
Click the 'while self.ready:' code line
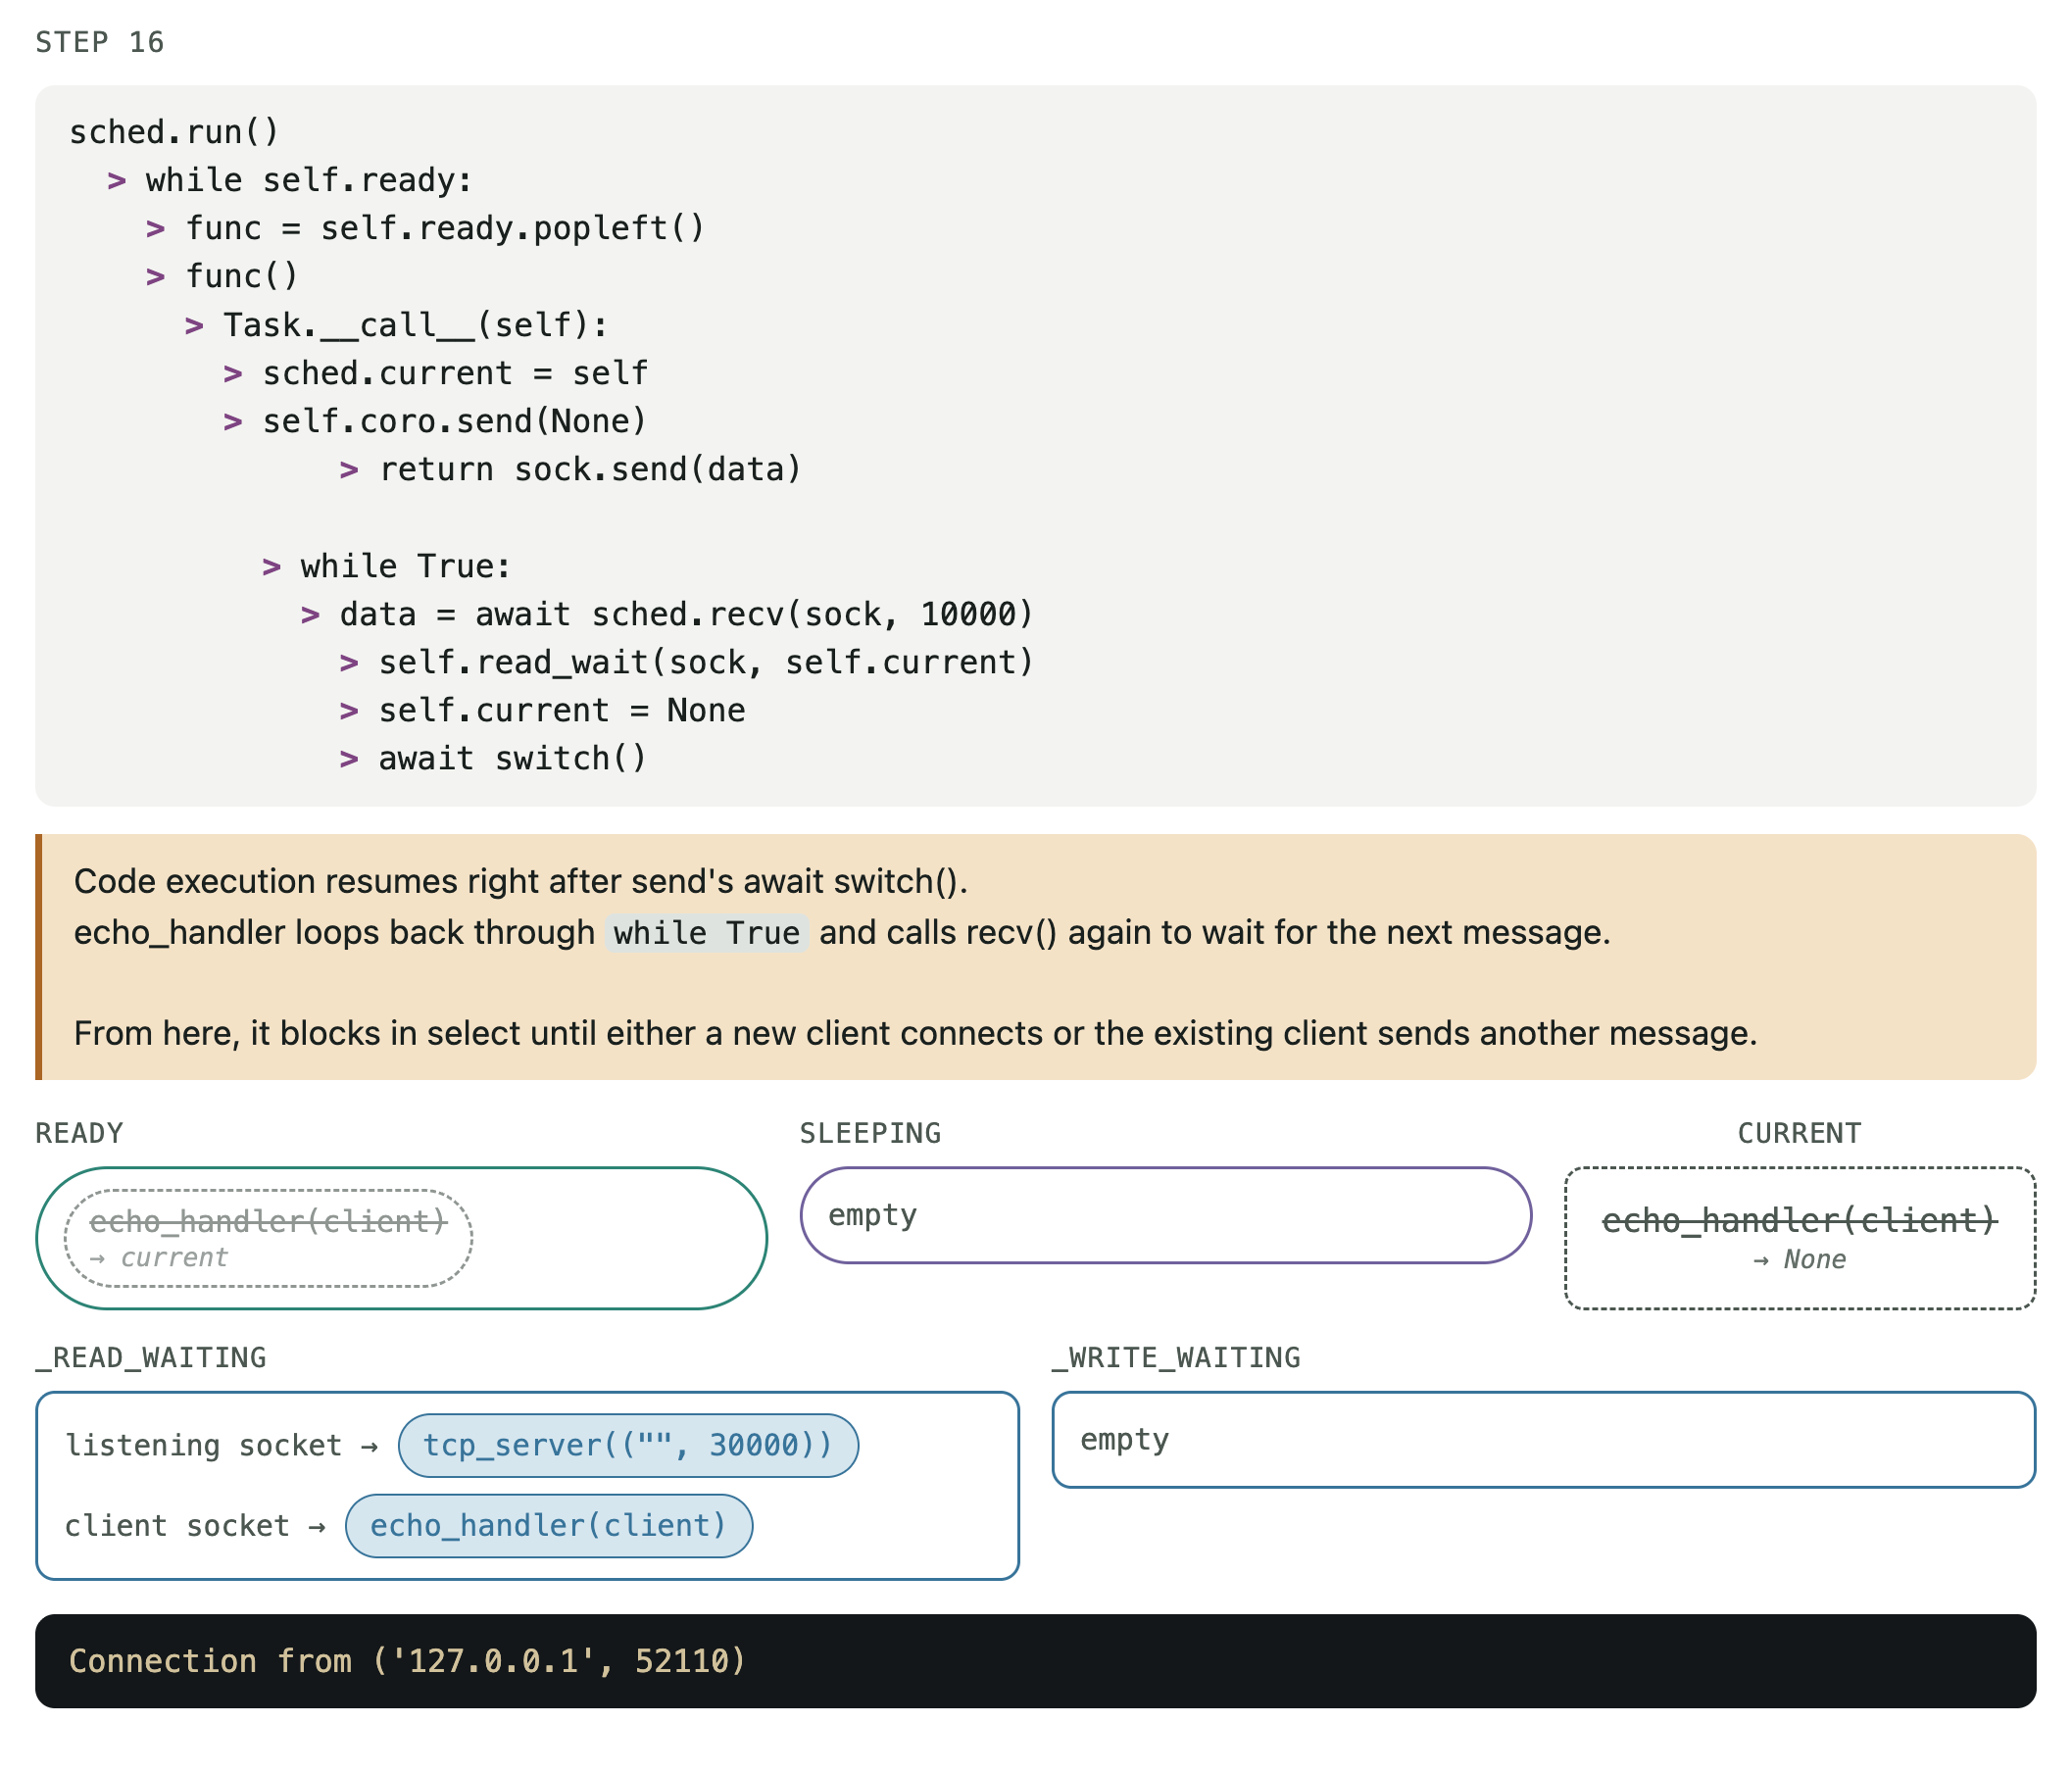(309, 180)
